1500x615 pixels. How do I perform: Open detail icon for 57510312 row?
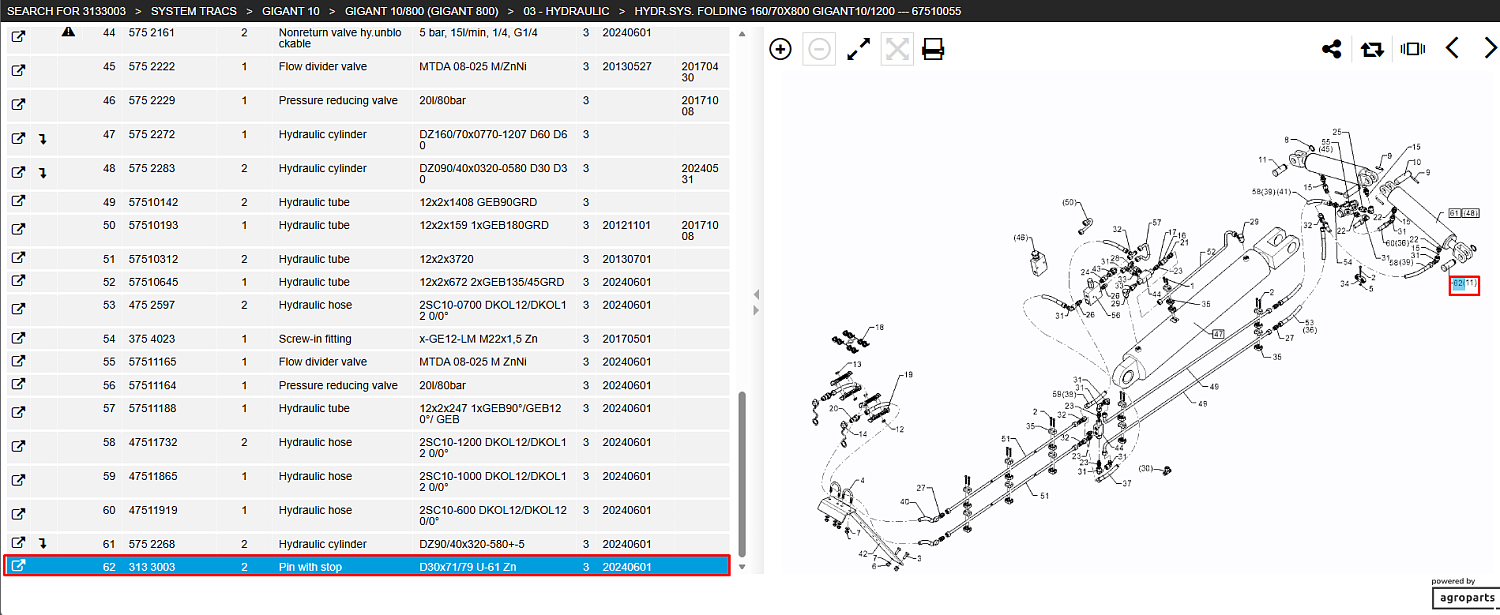[18, 259]
